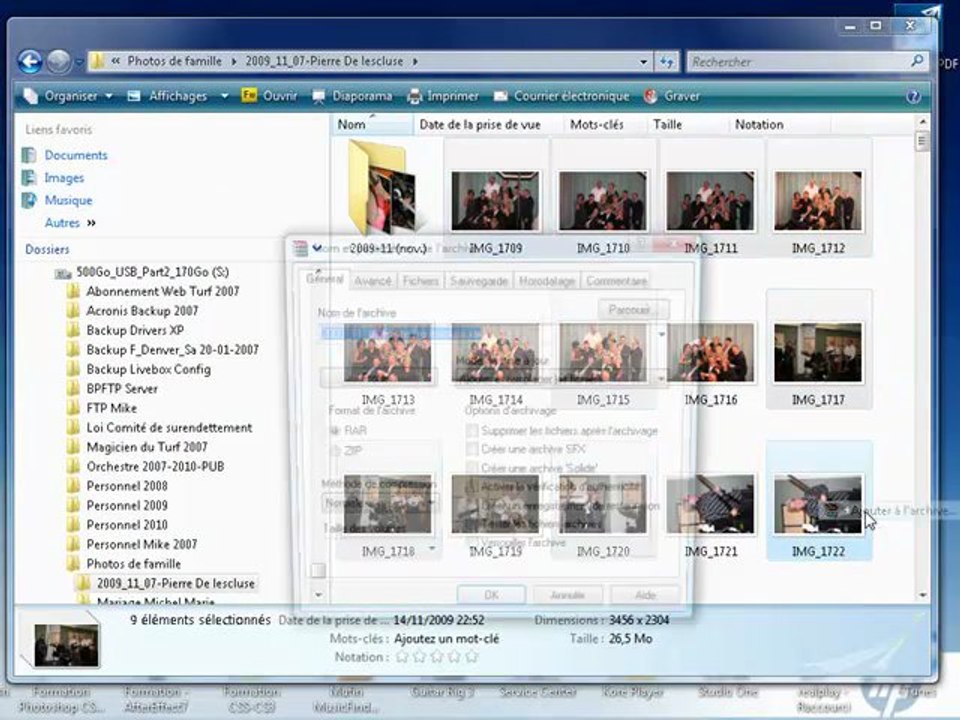
Task: Select the IMG_1710 photo thumbnail
Action: pyautogui.click(x=603, y=201)
